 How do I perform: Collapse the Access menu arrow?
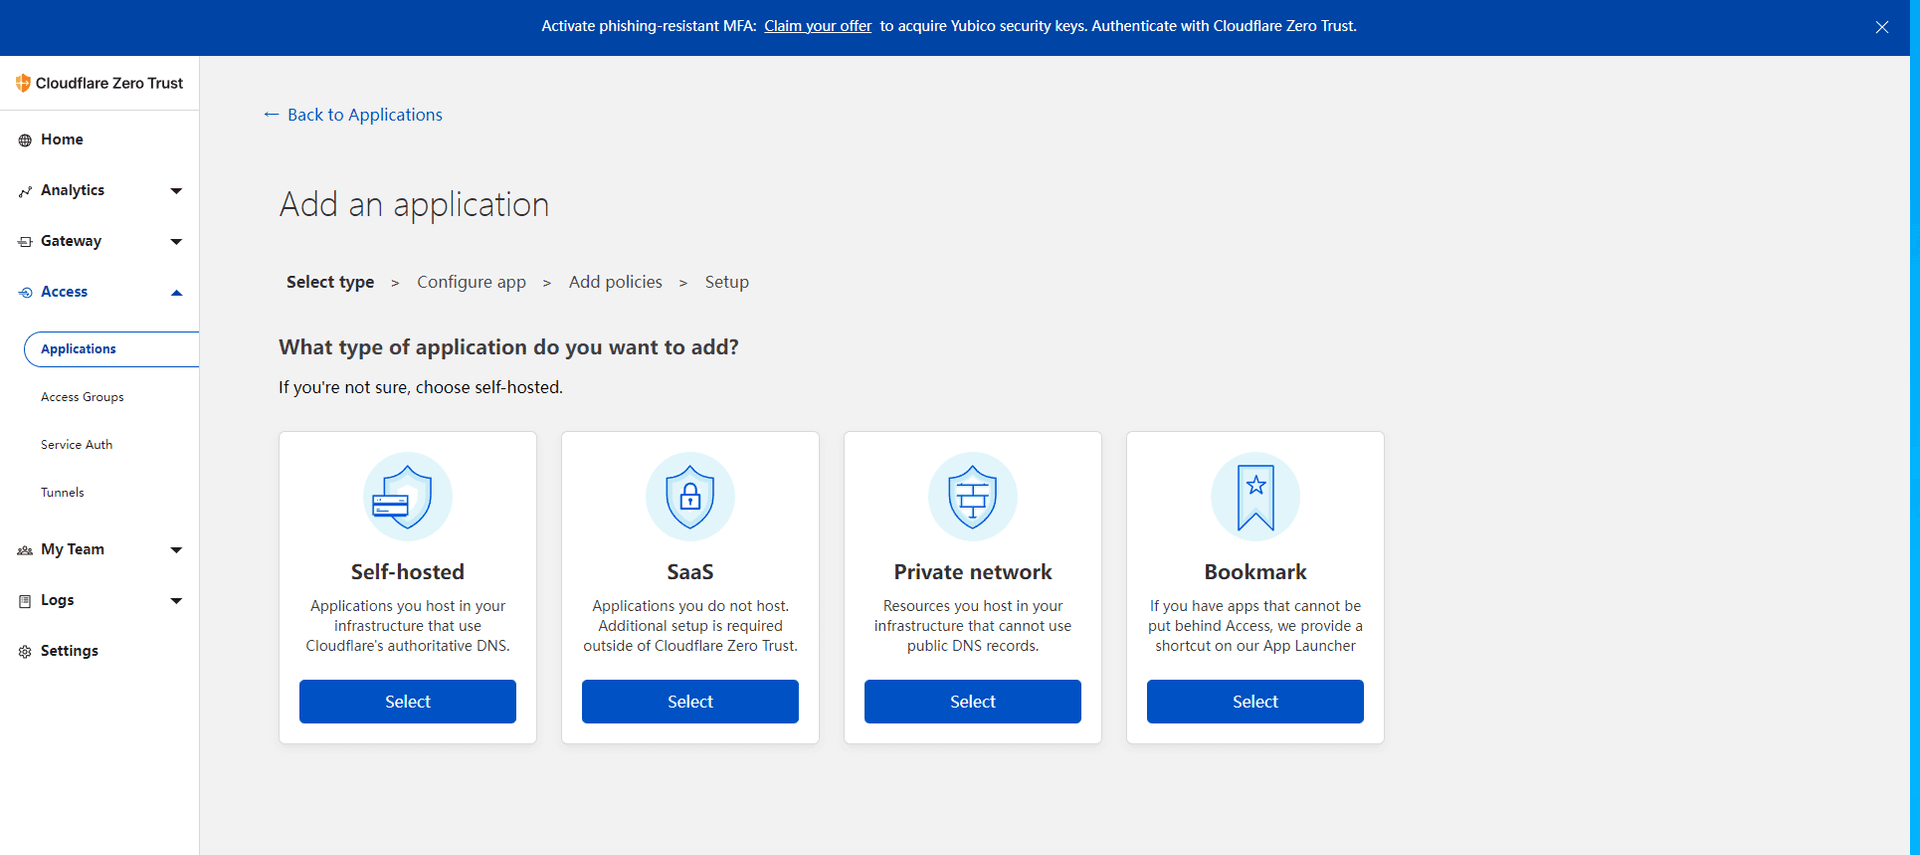coord(176,293)
